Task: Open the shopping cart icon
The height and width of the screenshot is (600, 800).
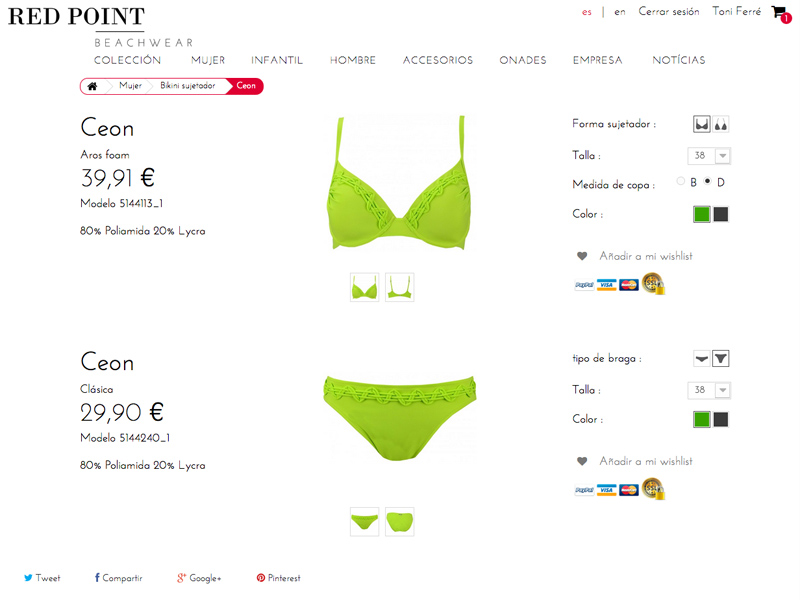Action: tap(780, 13)
